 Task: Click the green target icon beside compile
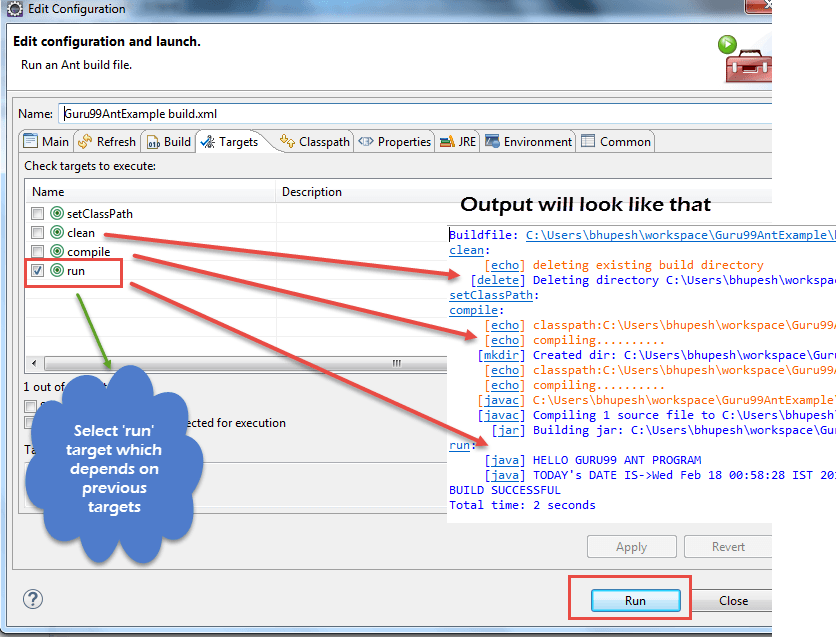[57, 252]
